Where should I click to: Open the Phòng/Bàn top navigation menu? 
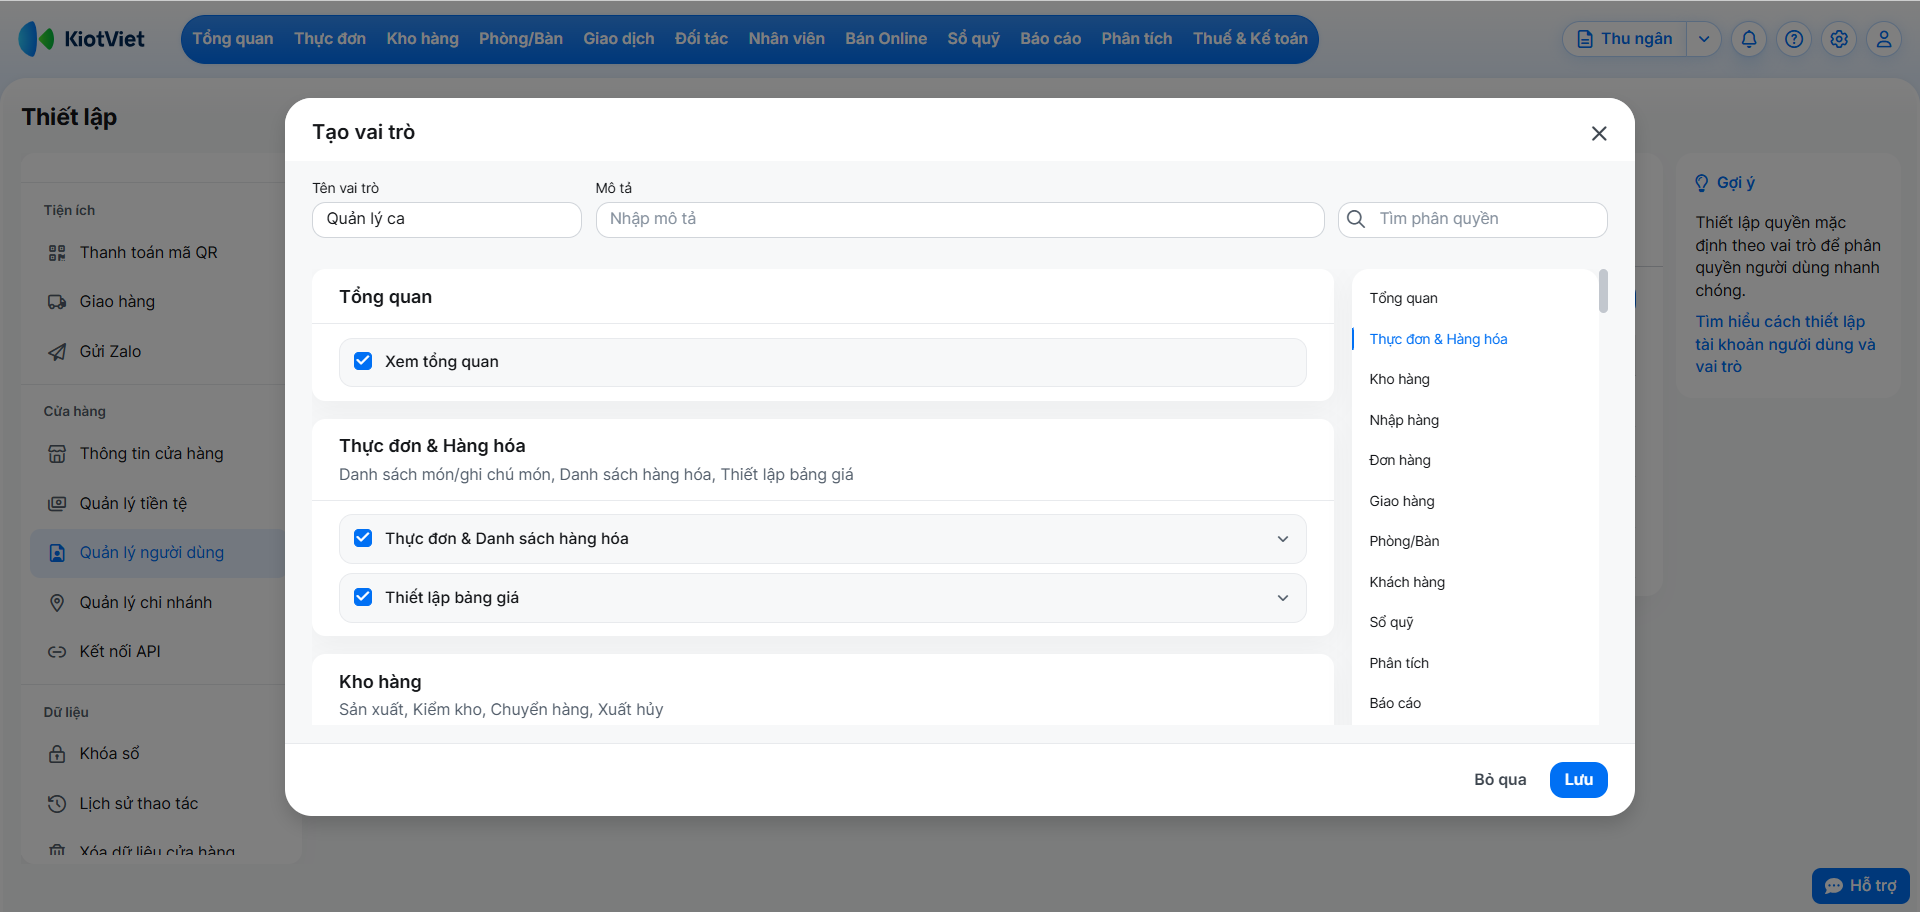tap(521, 39)
